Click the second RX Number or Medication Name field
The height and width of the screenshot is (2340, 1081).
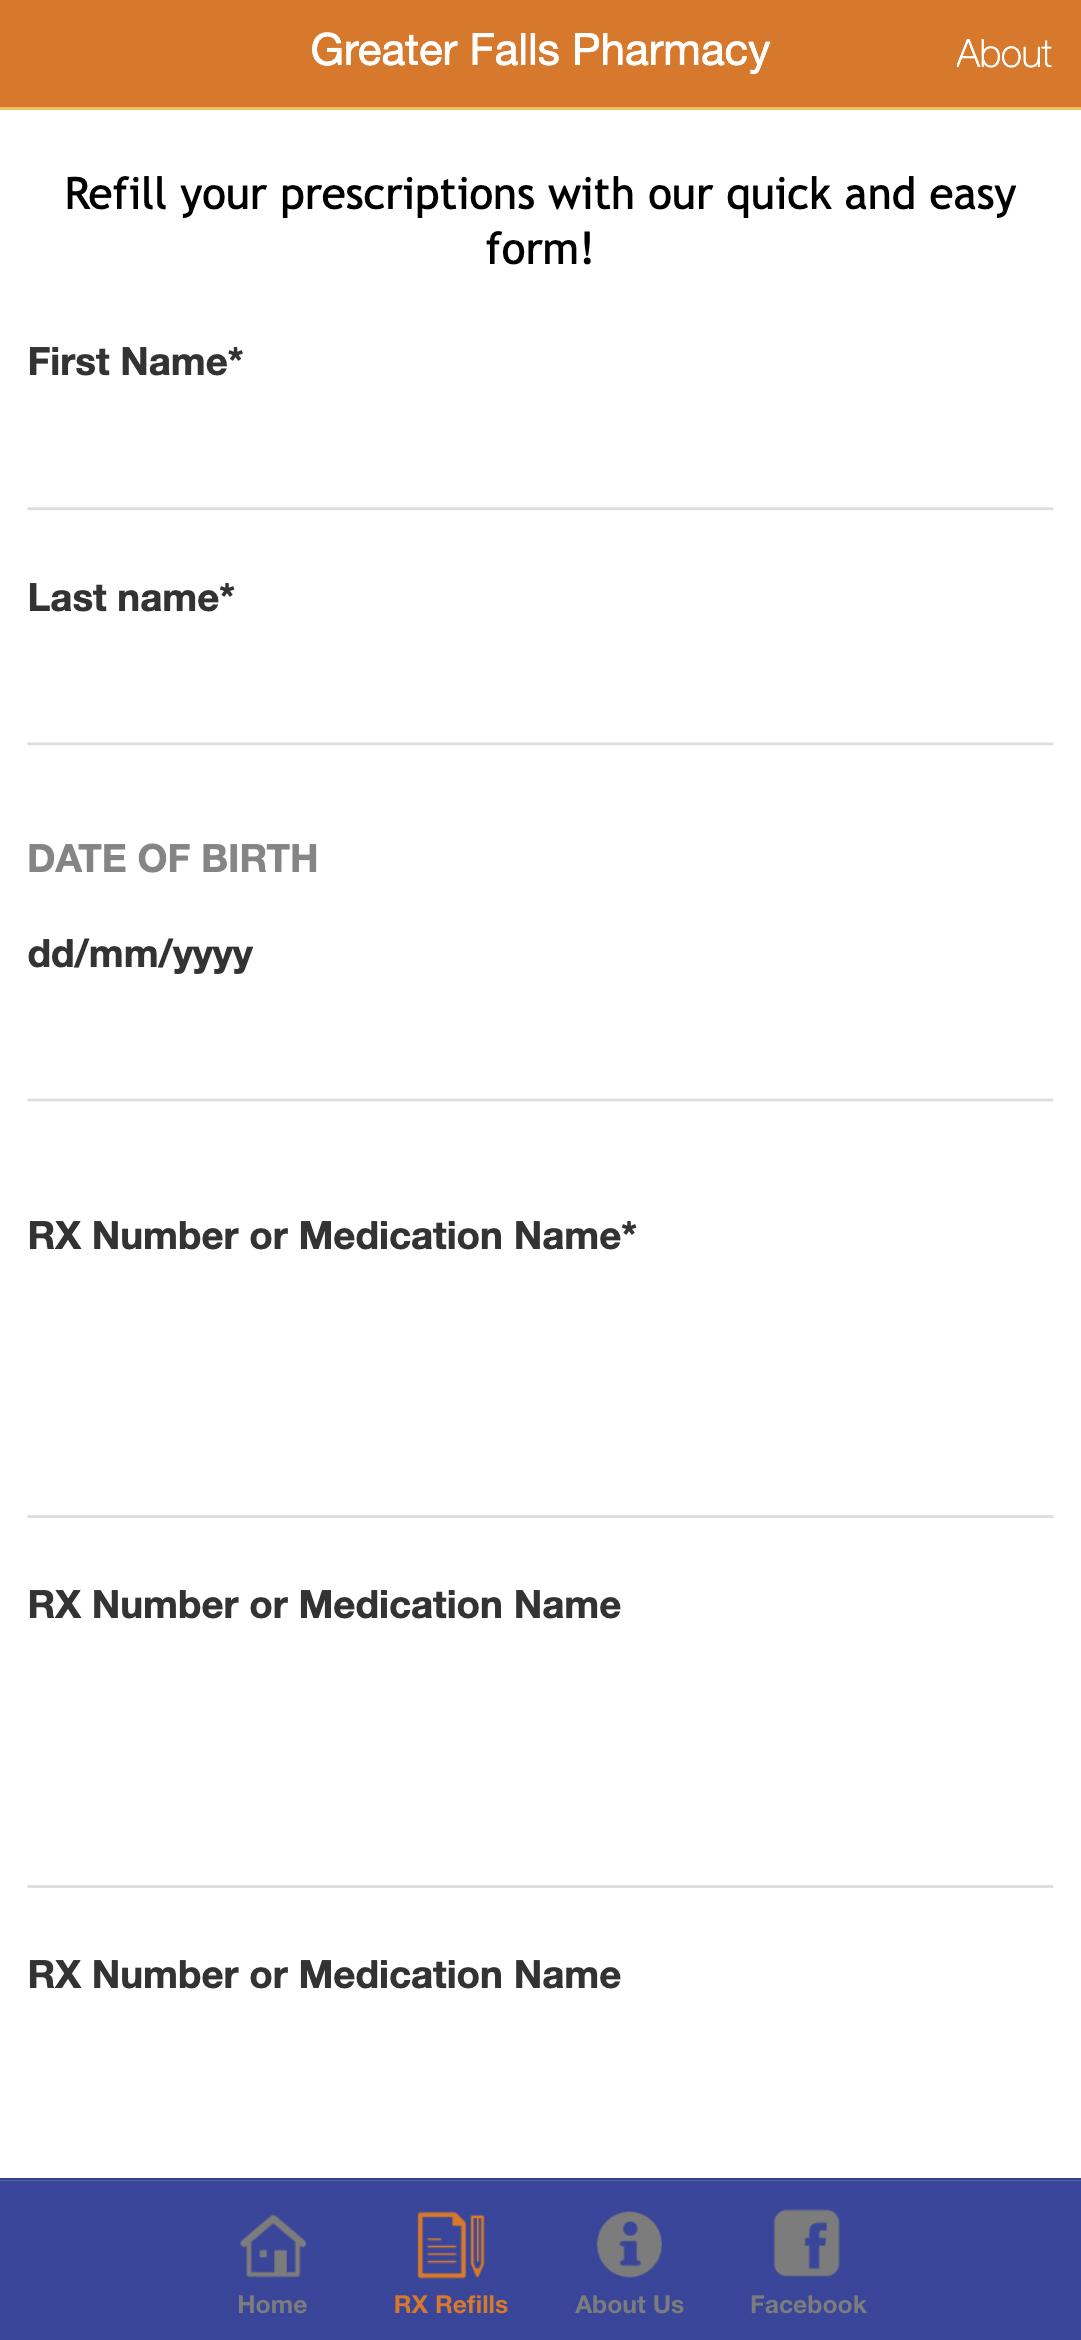pos(540,1770)
